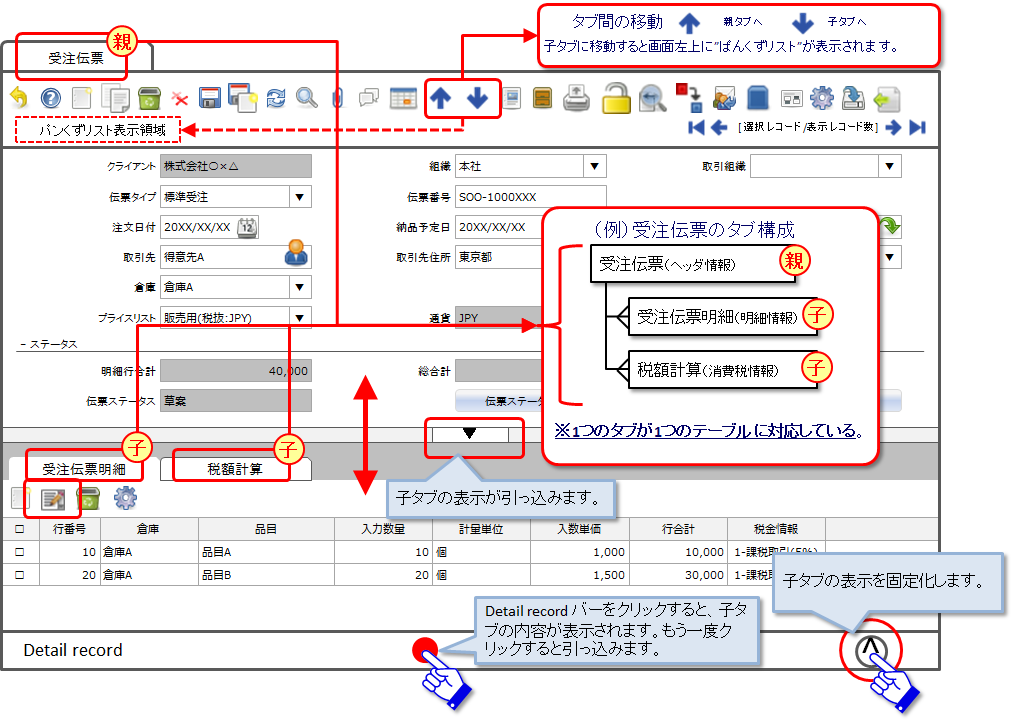The height and width of the screenshot is (723, 1013).
Task: Toggle grid view with the table icon
Action: pyautogui.click(x=402, y=98)
